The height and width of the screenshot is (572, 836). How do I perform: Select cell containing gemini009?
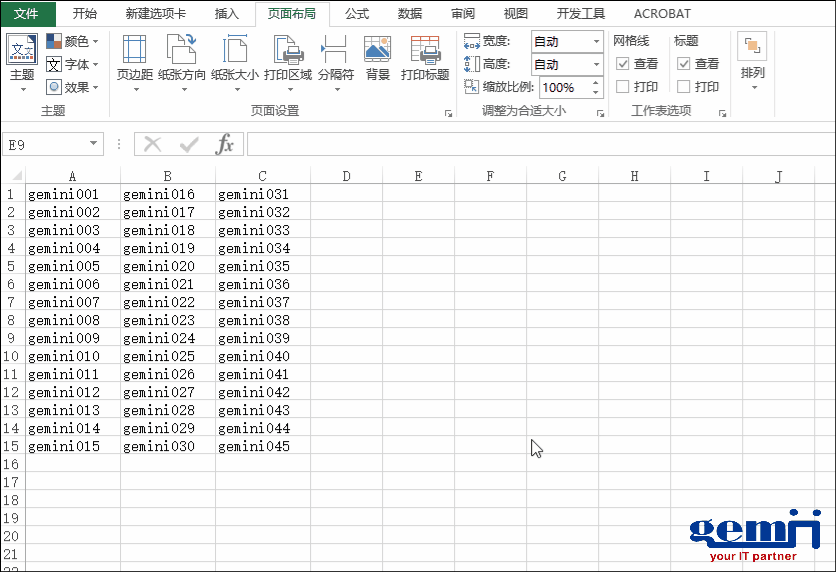pos(73,338)
